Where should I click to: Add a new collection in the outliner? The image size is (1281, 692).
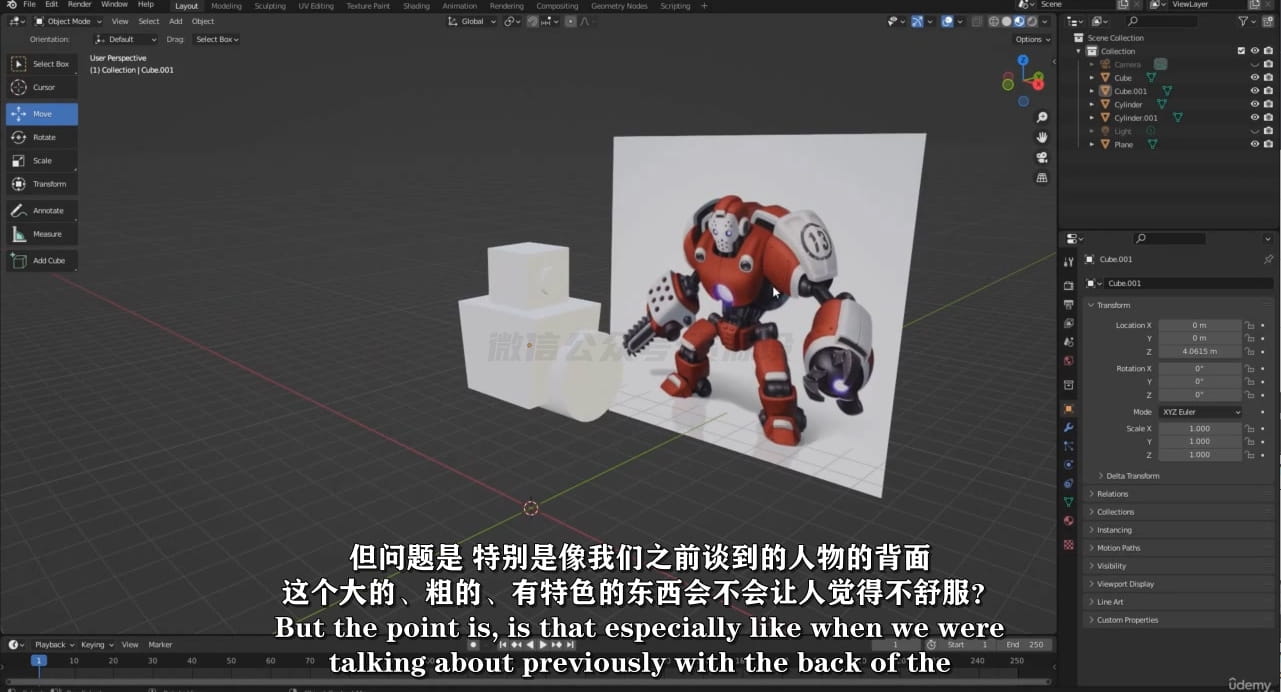click(1267, 21)
